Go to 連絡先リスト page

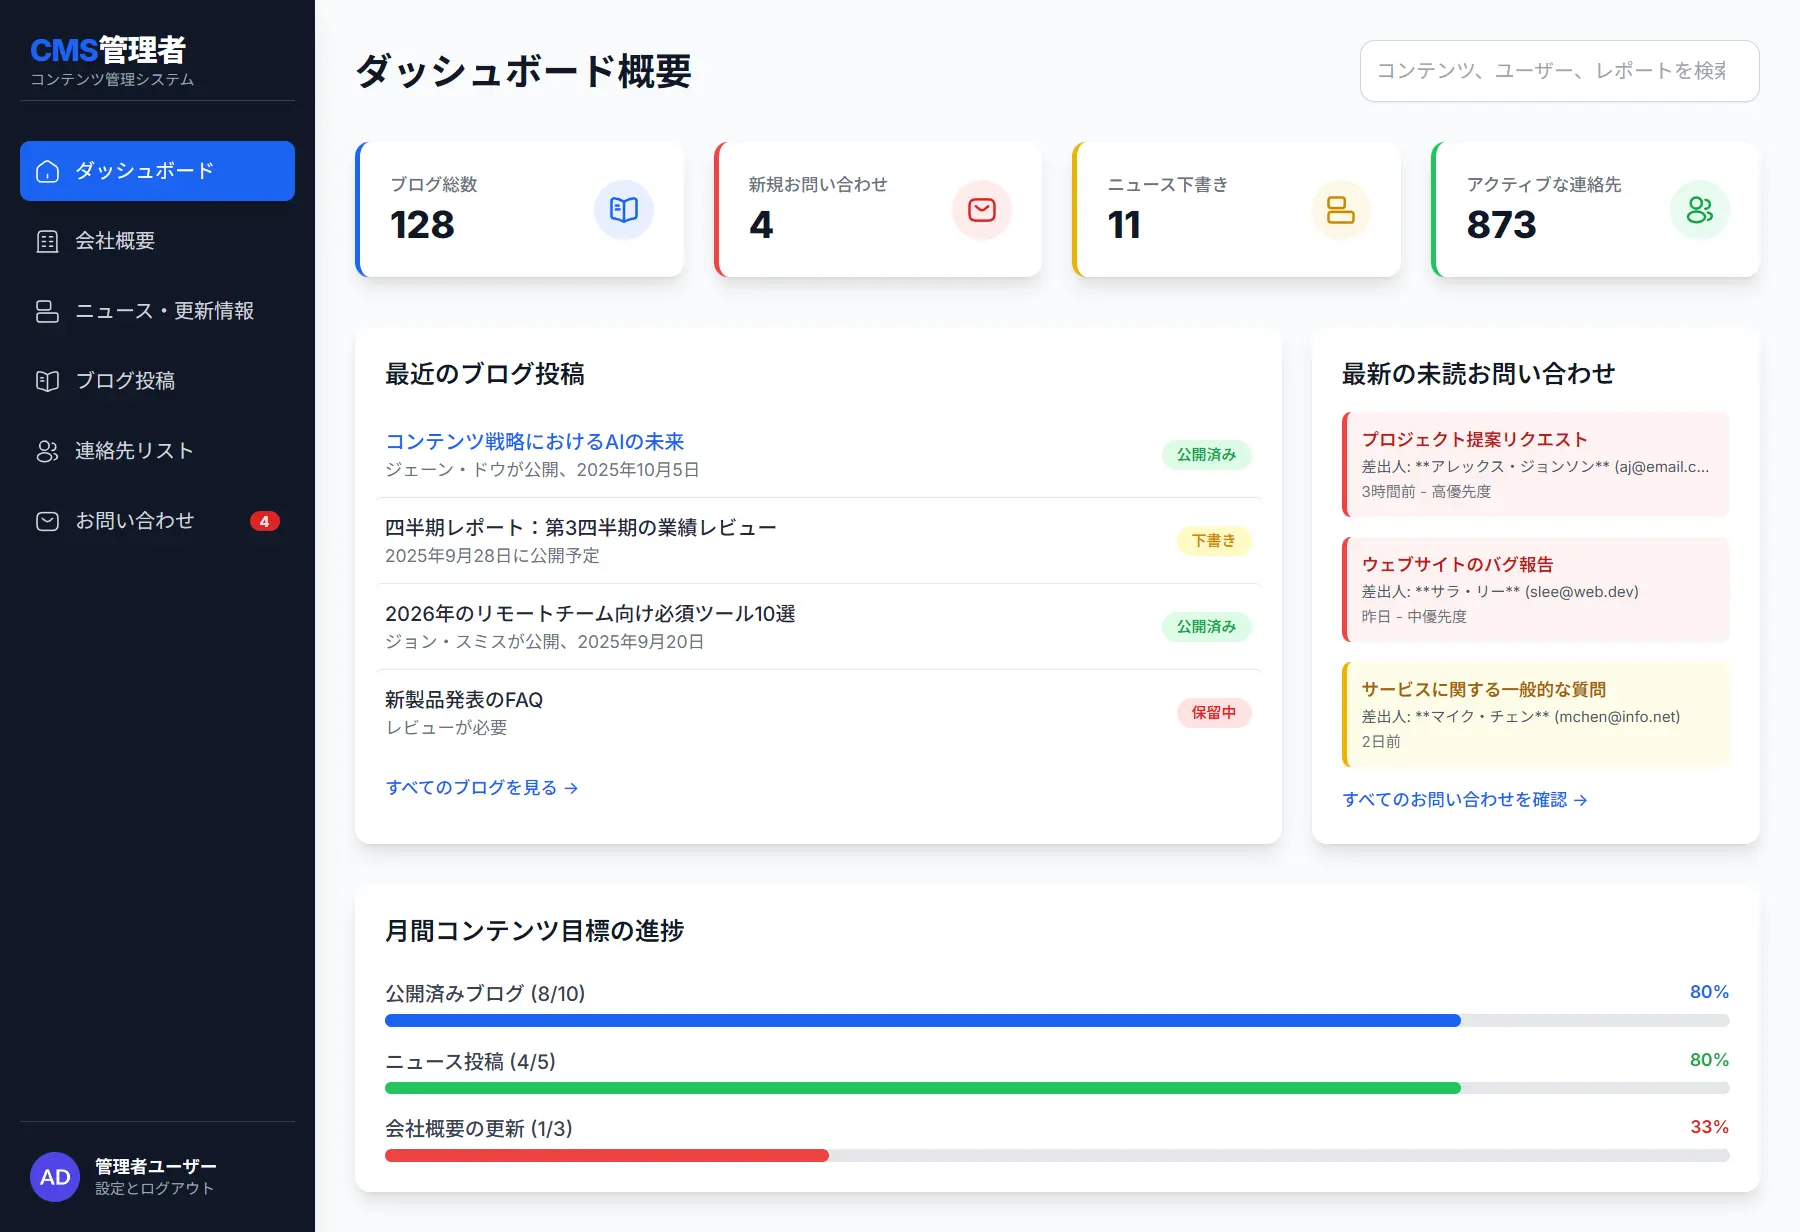[x=134, y=451]
